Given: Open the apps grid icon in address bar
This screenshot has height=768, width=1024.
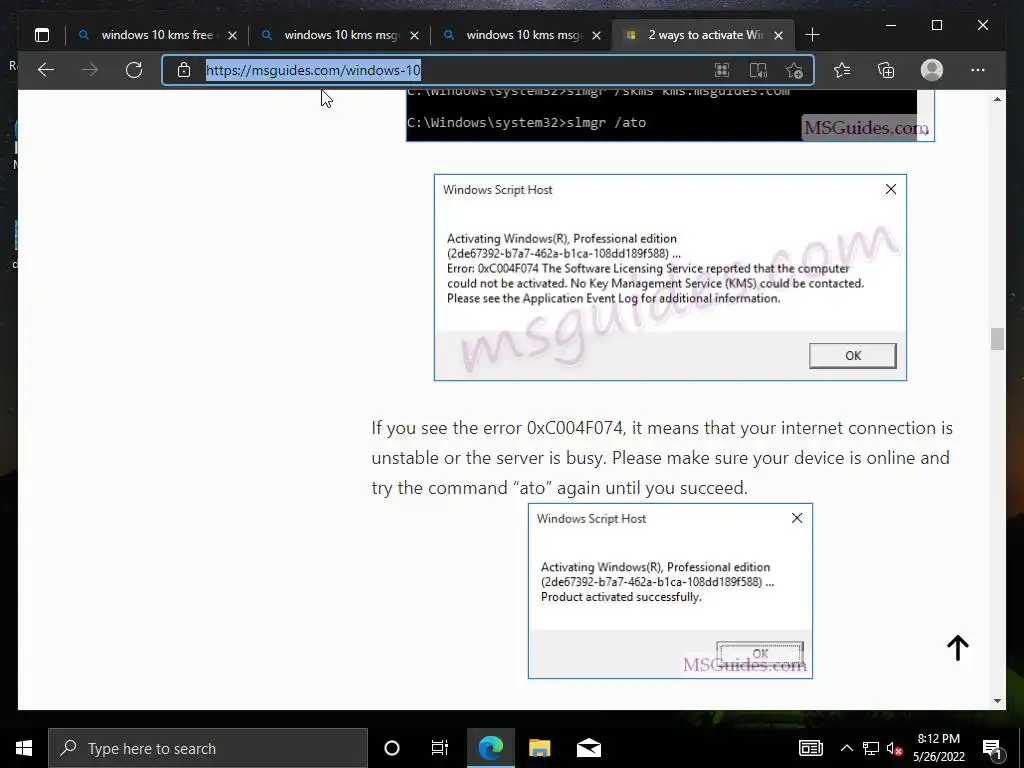Looking at the screenshot, I should tap(722, 70).
